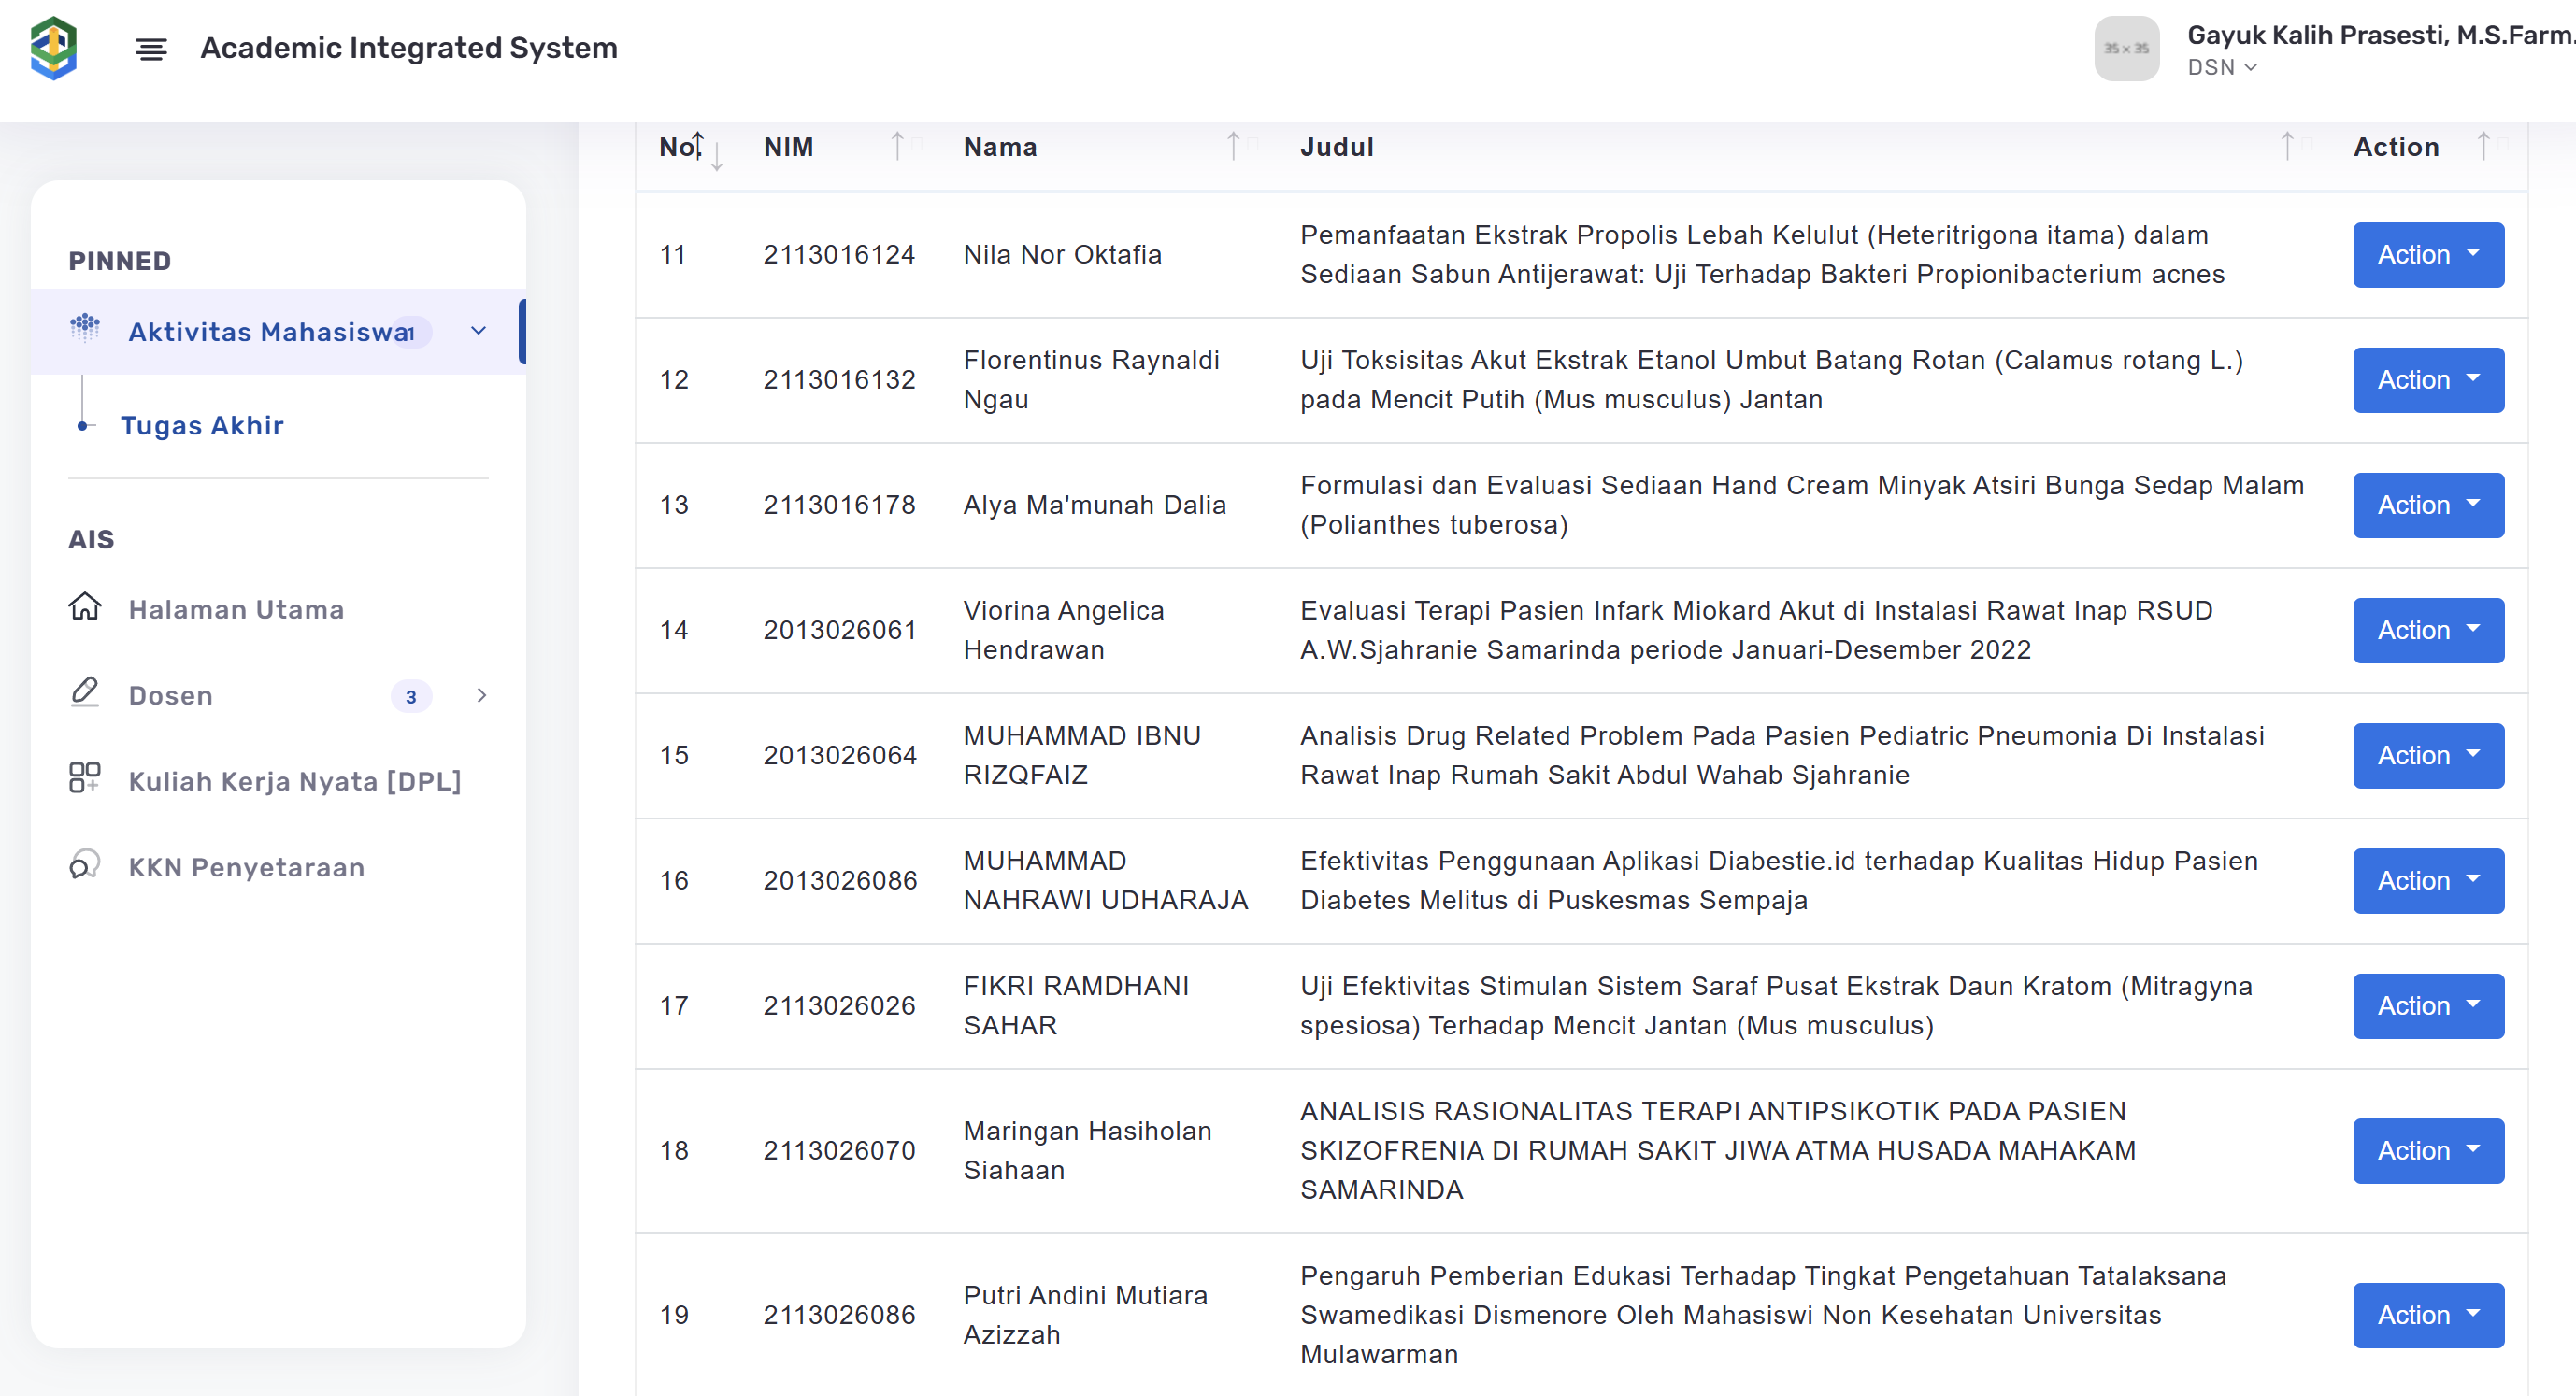Click the Dosen badge showing 3
Screen dimensions: 2576x1396
pyautogui.click(x=411, y=696)
